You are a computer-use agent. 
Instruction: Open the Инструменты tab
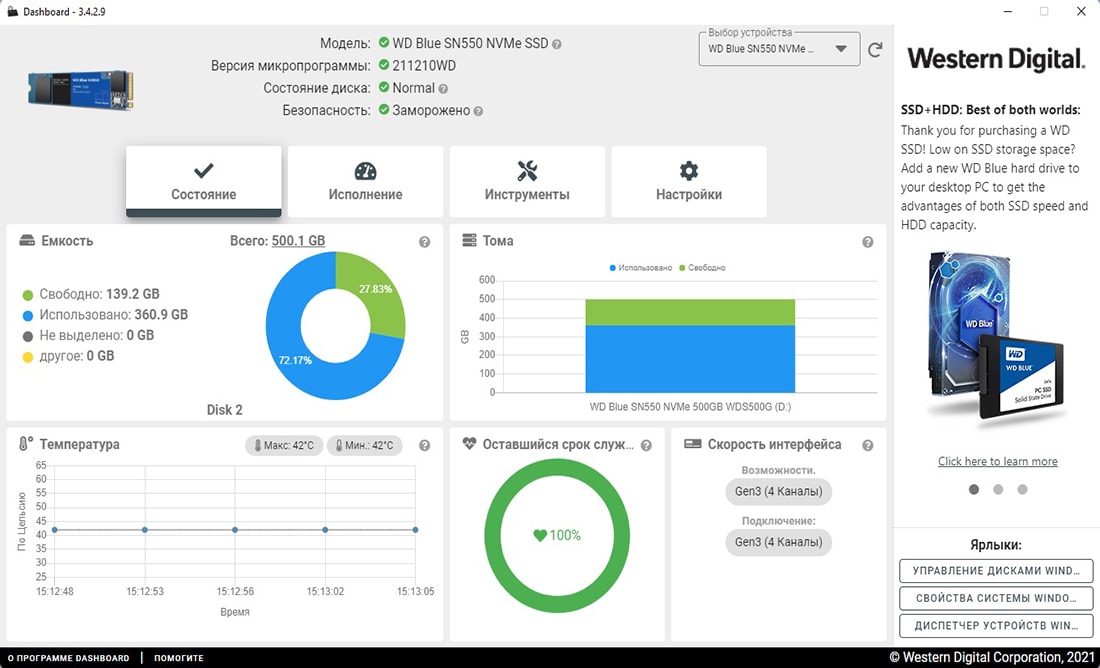tap(527, 182)
